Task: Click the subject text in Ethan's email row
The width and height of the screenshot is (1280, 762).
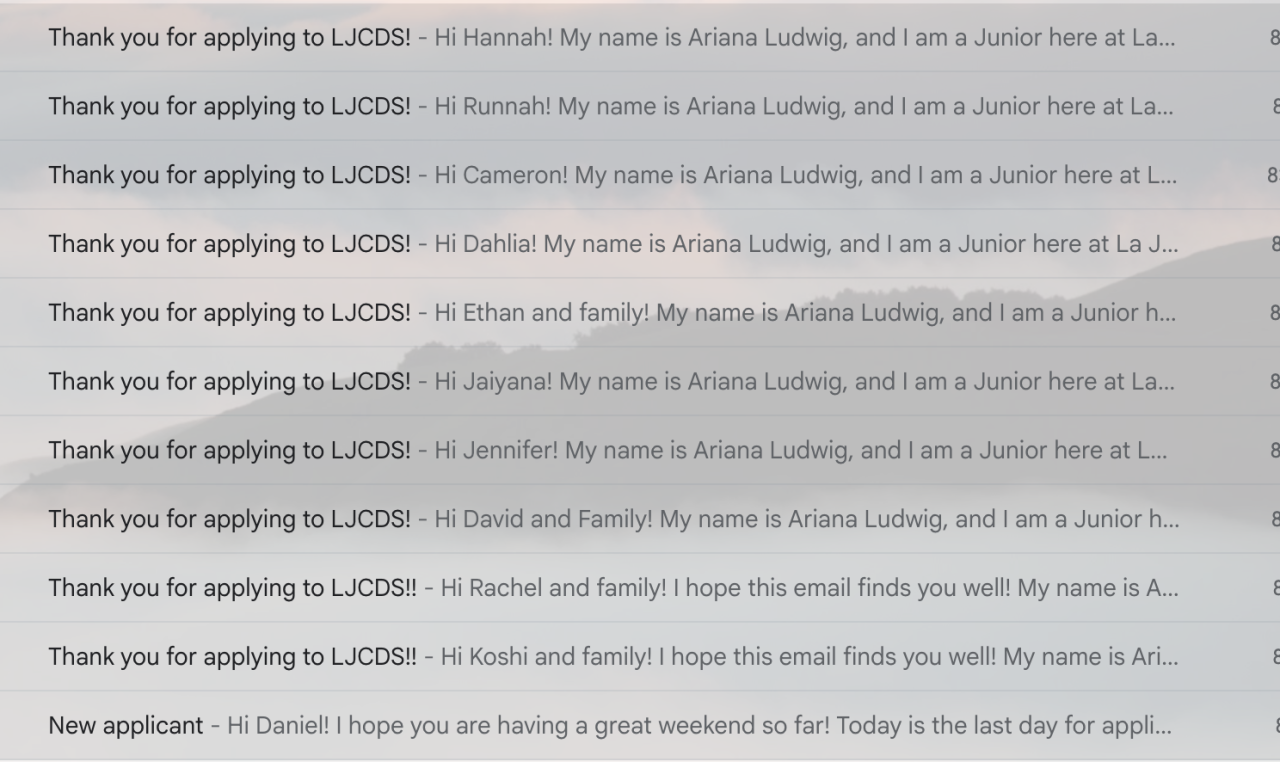Action: pos(229,313)
